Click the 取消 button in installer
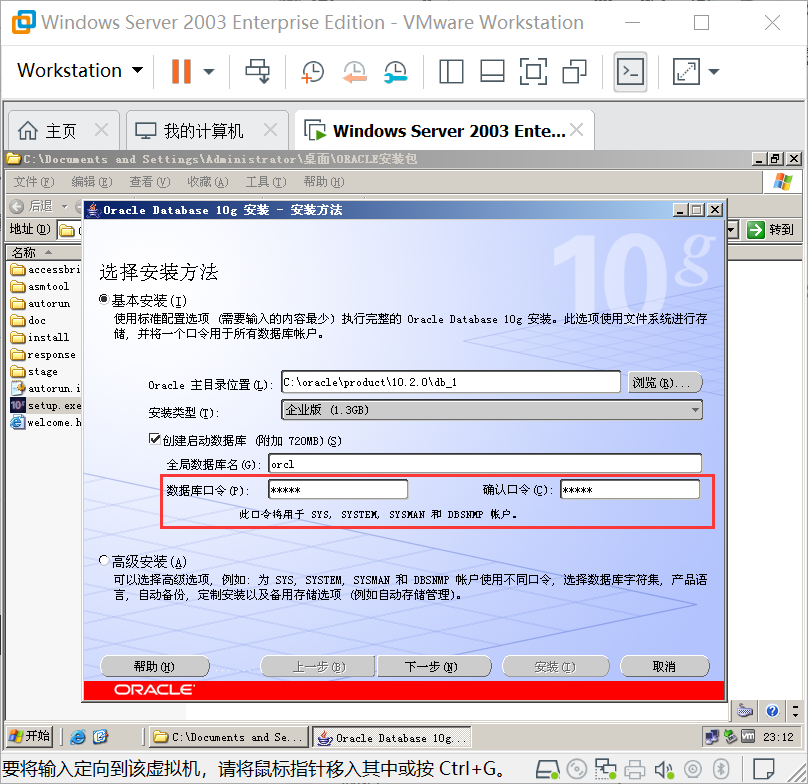This screenshot has height=784, width=808. point(664,666)
